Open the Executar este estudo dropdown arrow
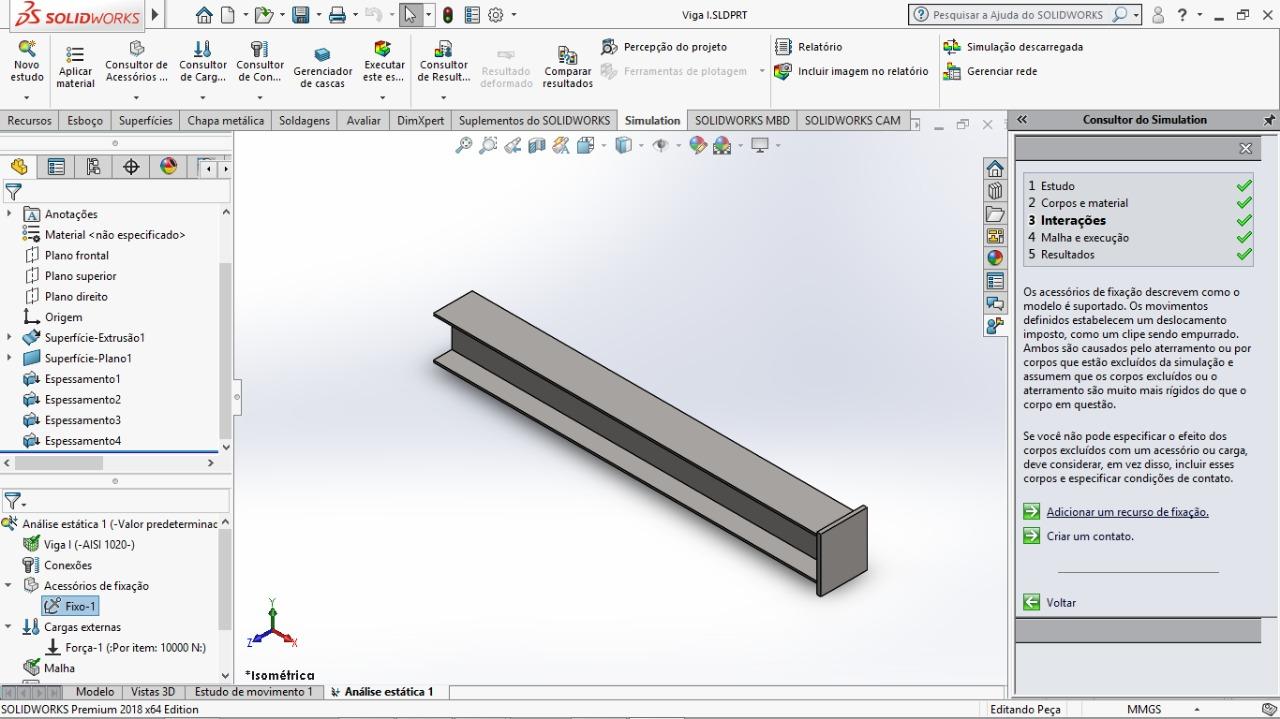 (x=383, y=98)
